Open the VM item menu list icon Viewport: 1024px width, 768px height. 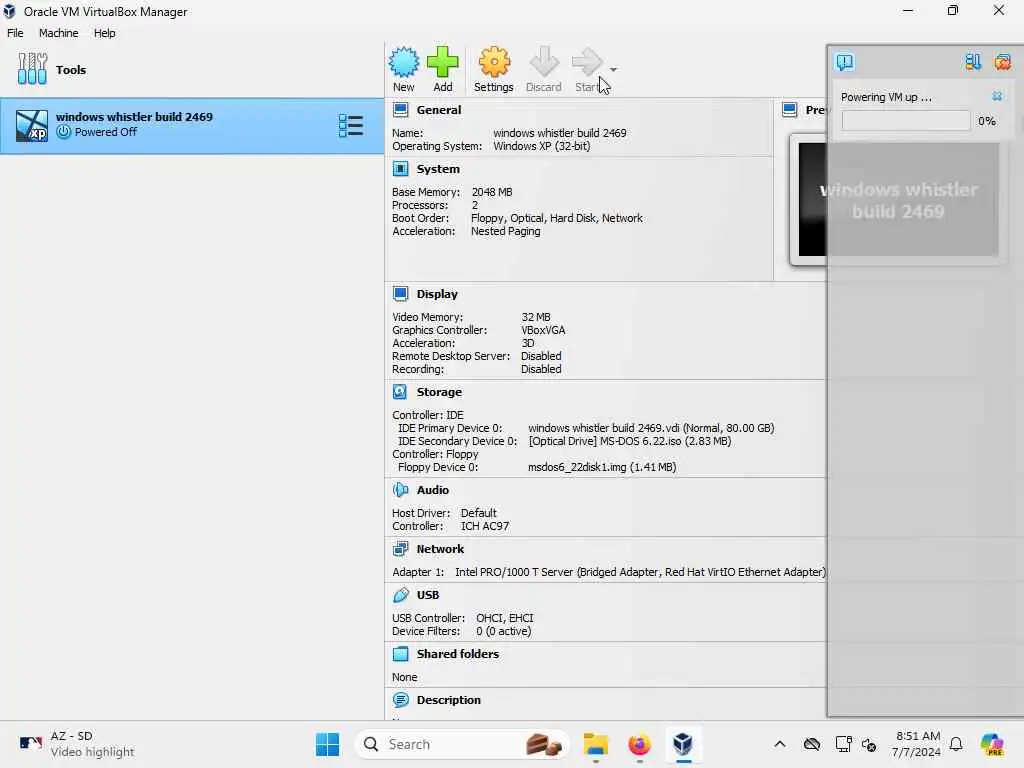click(x=351, y=125)
